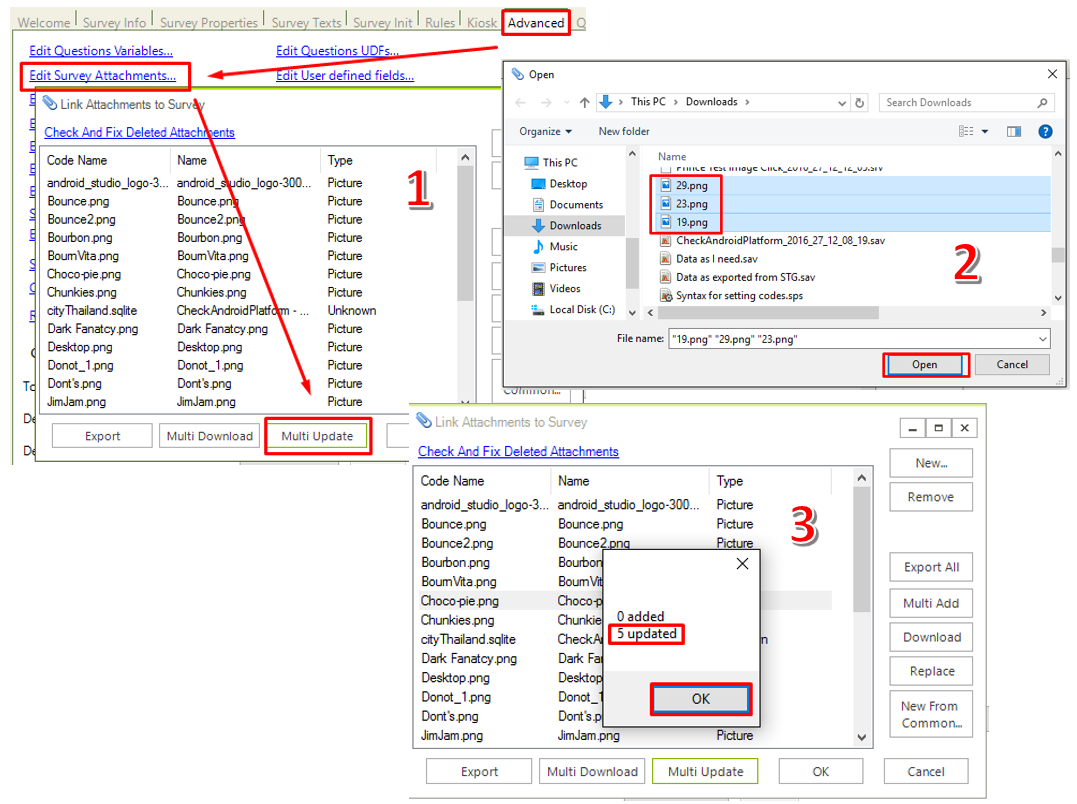Change the file view layout icon
The image size is (1077, 804).
coord(966,131)
